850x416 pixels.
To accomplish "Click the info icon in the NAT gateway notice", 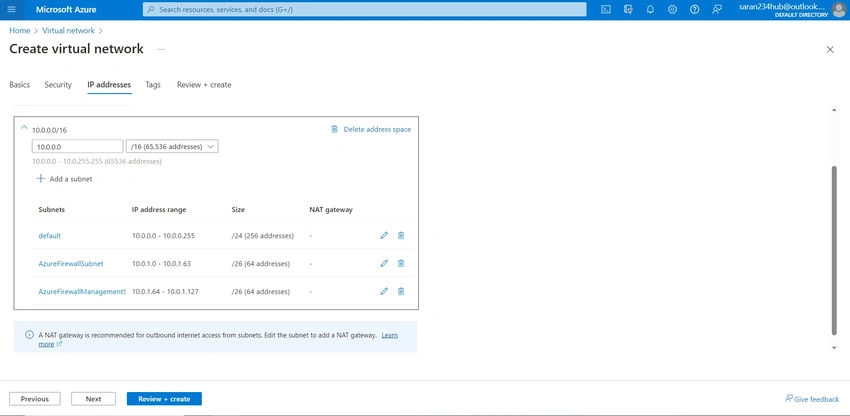I will [29, 335].
